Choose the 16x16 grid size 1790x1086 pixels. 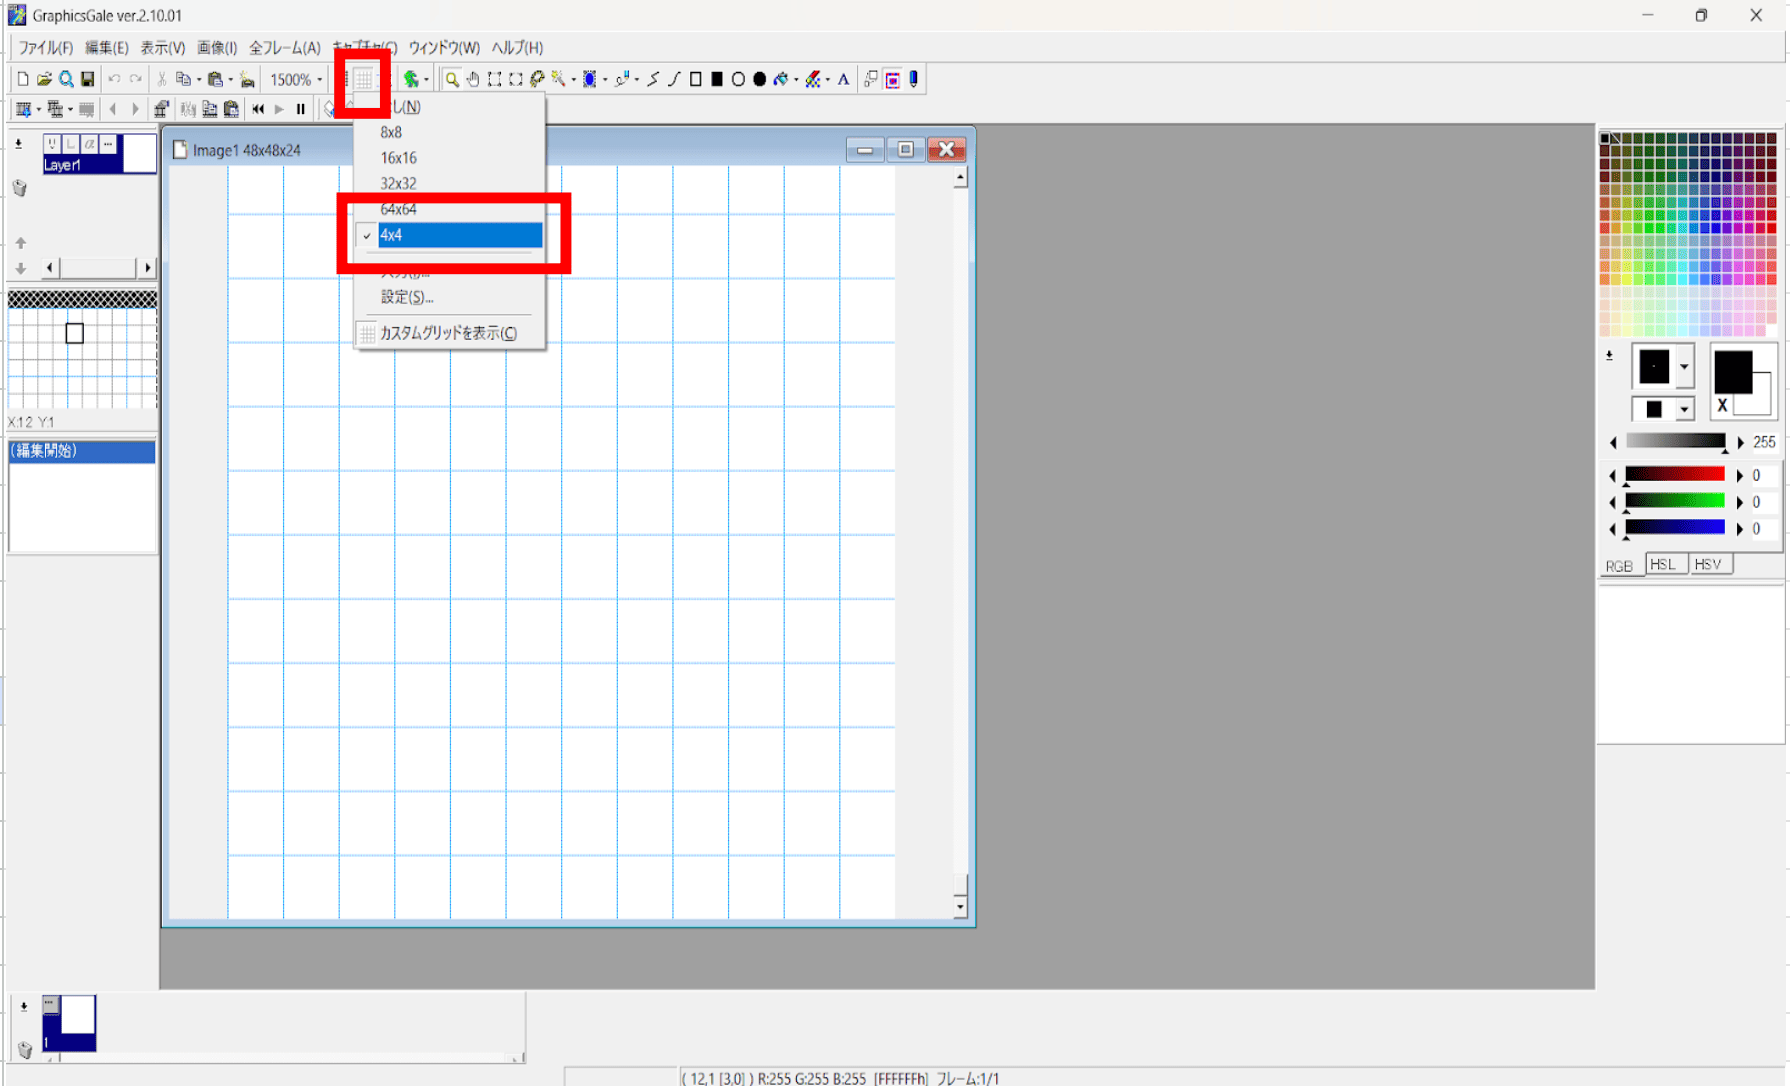tap(398, 158)
